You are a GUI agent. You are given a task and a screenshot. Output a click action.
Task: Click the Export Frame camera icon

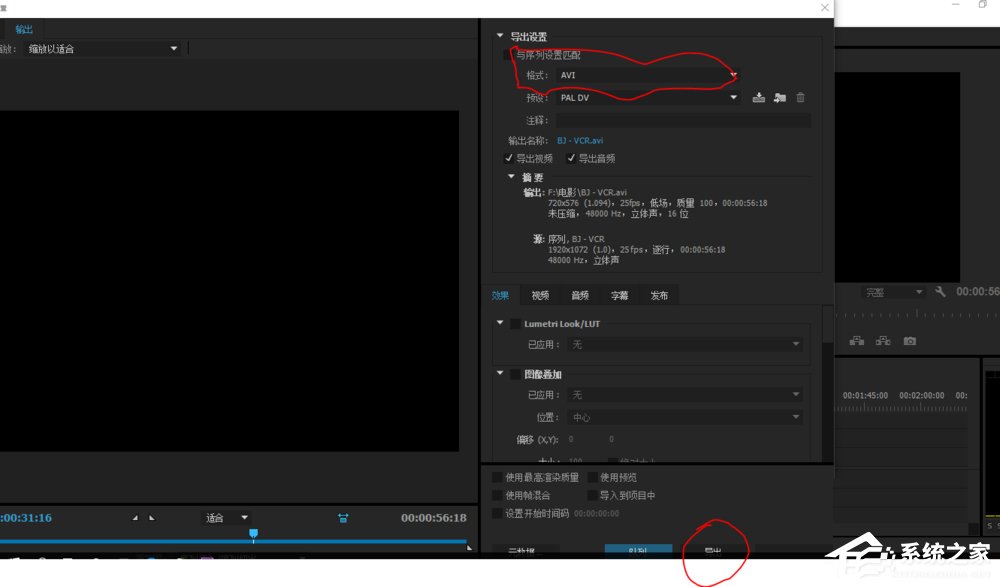pyautogui.click(x=909, y=340)
